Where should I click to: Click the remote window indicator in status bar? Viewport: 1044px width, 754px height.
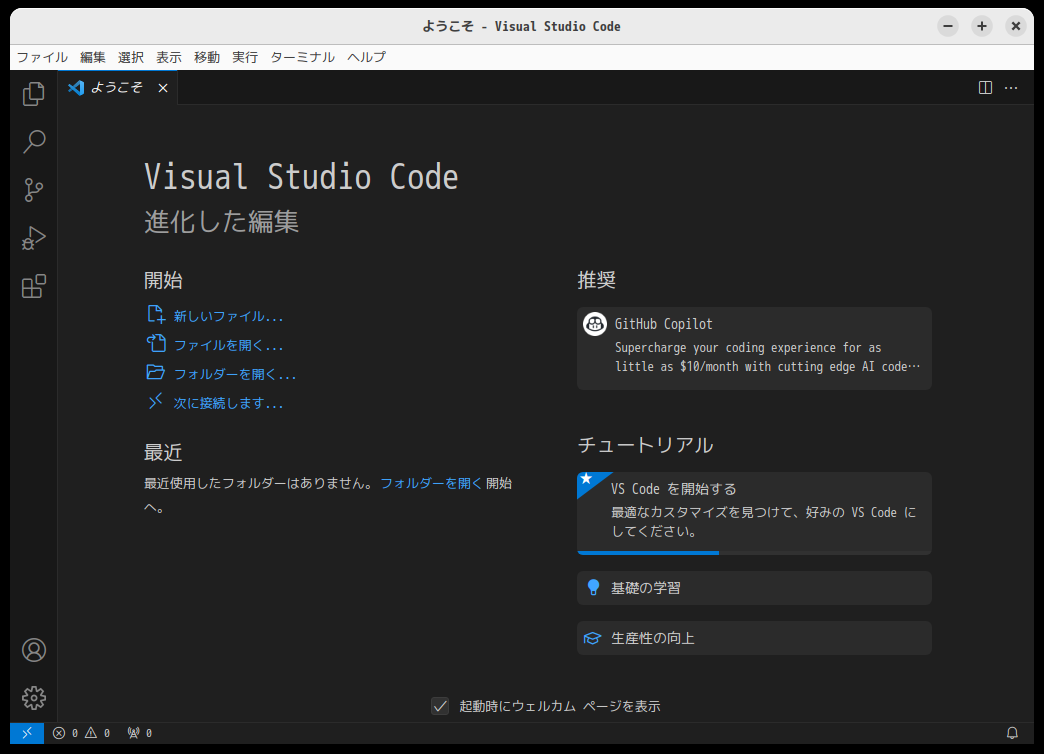pos(27,733)
